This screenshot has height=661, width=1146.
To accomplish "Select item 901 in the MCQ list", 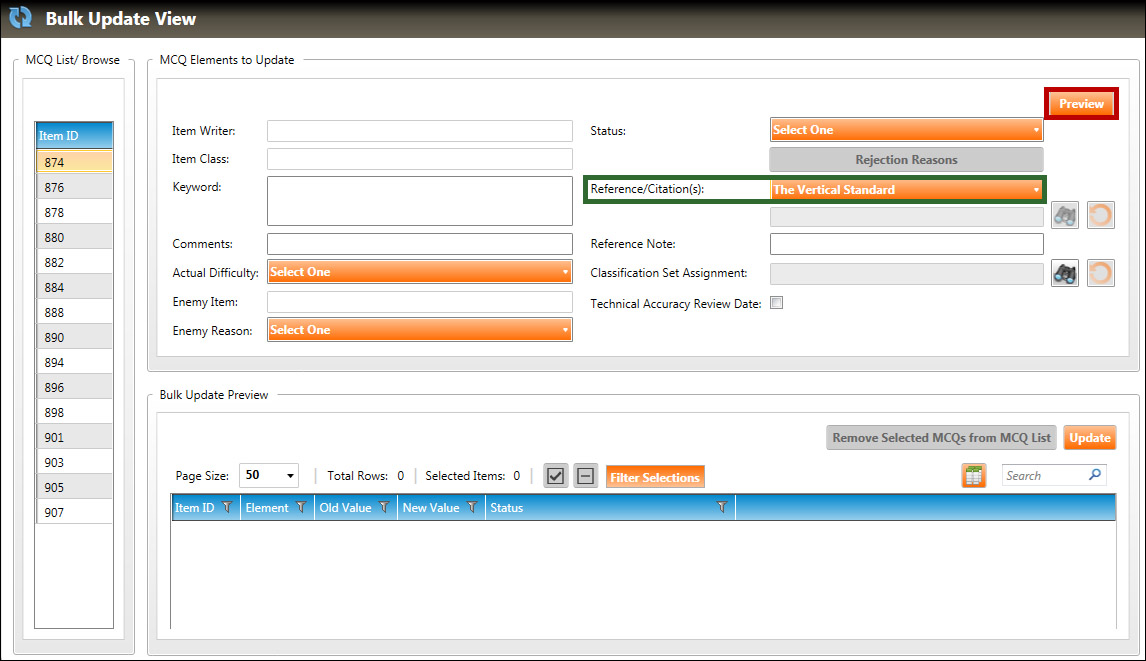I will pyautogui.click(x=74, y=437).
